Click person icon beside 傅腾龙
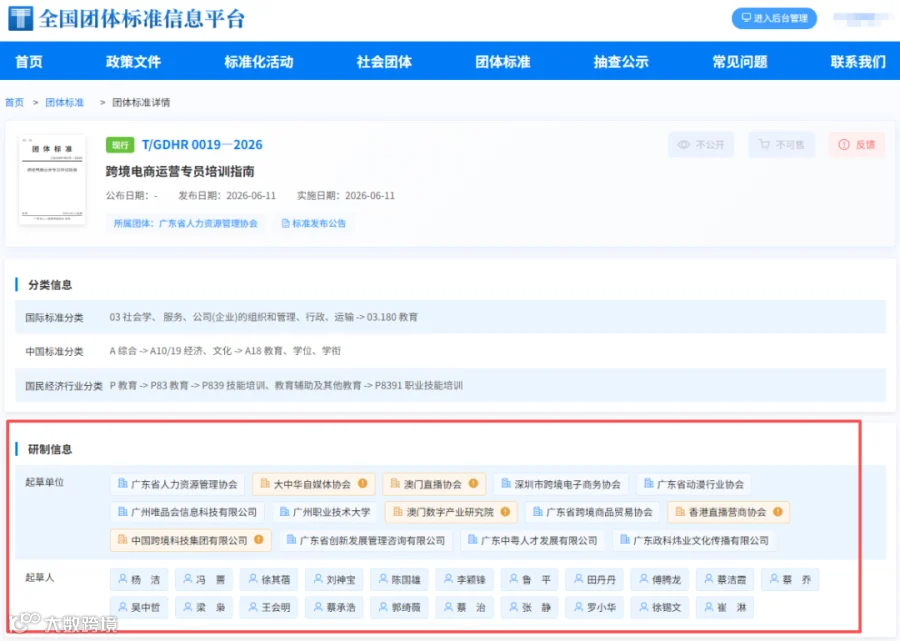Screen dimensions: 900x641 (644, 579)
